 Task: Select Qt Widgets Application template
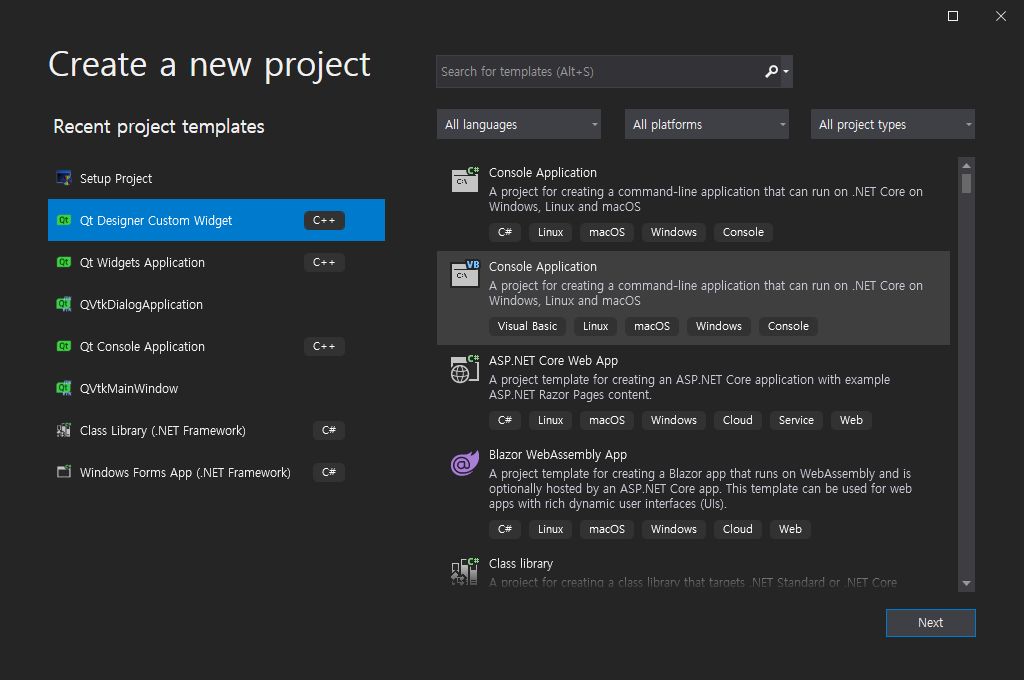pos(216,262)
